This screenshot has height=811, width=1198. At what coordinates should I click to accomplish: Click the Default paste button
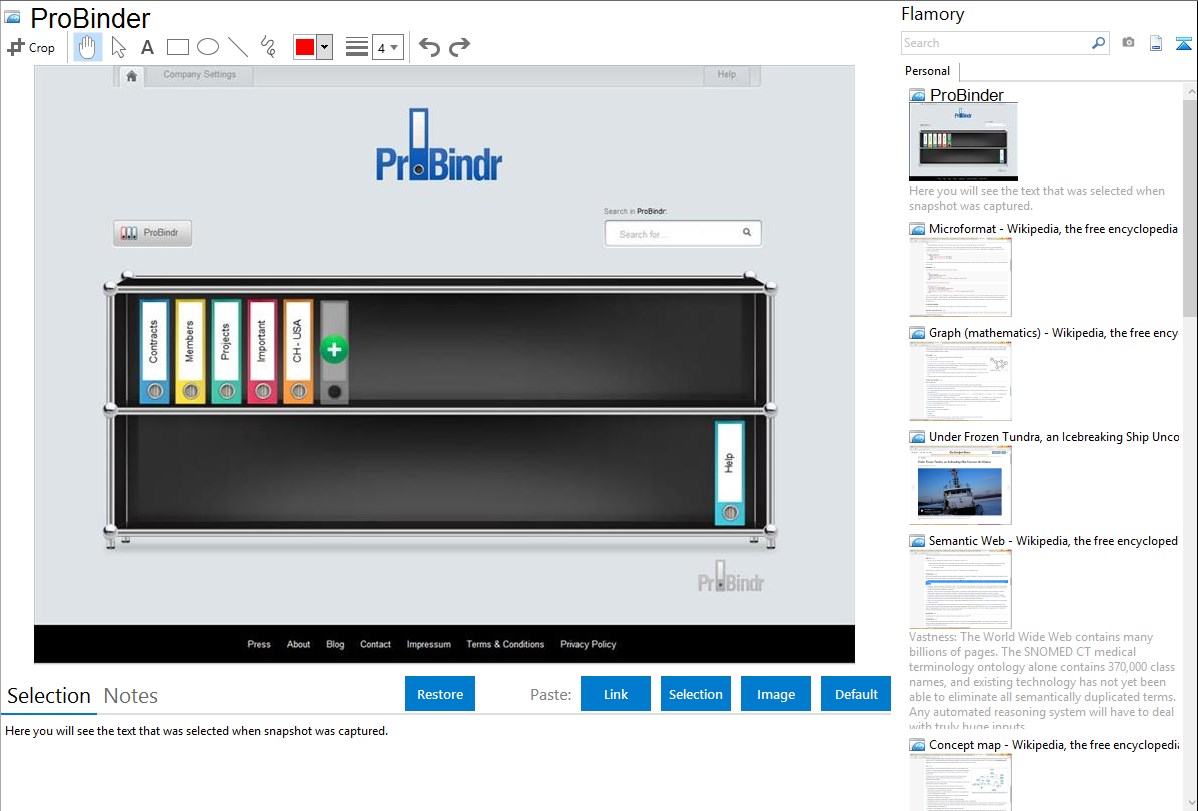tap(856, 694)
